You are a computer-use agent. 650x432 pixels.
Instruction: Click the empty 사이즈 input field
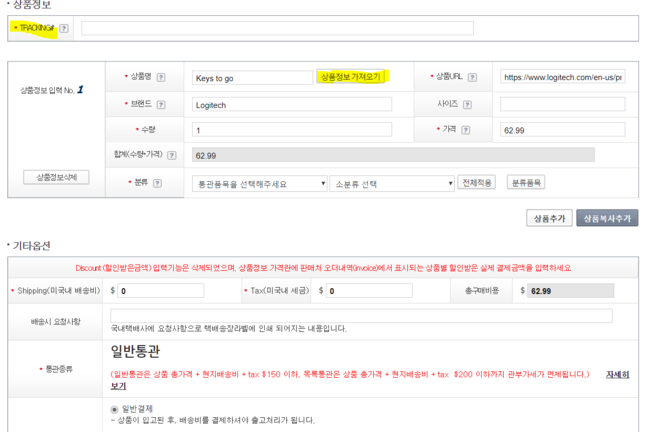563,104
